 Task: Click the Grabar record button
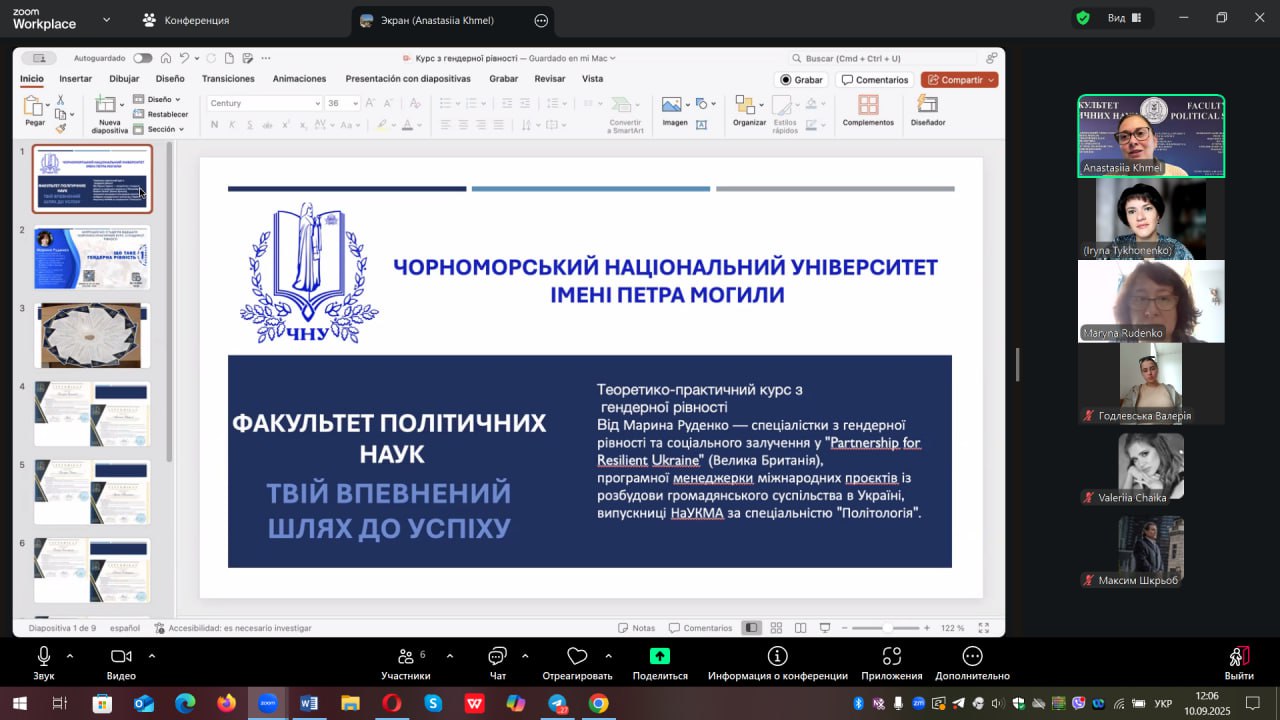point(802,80)
